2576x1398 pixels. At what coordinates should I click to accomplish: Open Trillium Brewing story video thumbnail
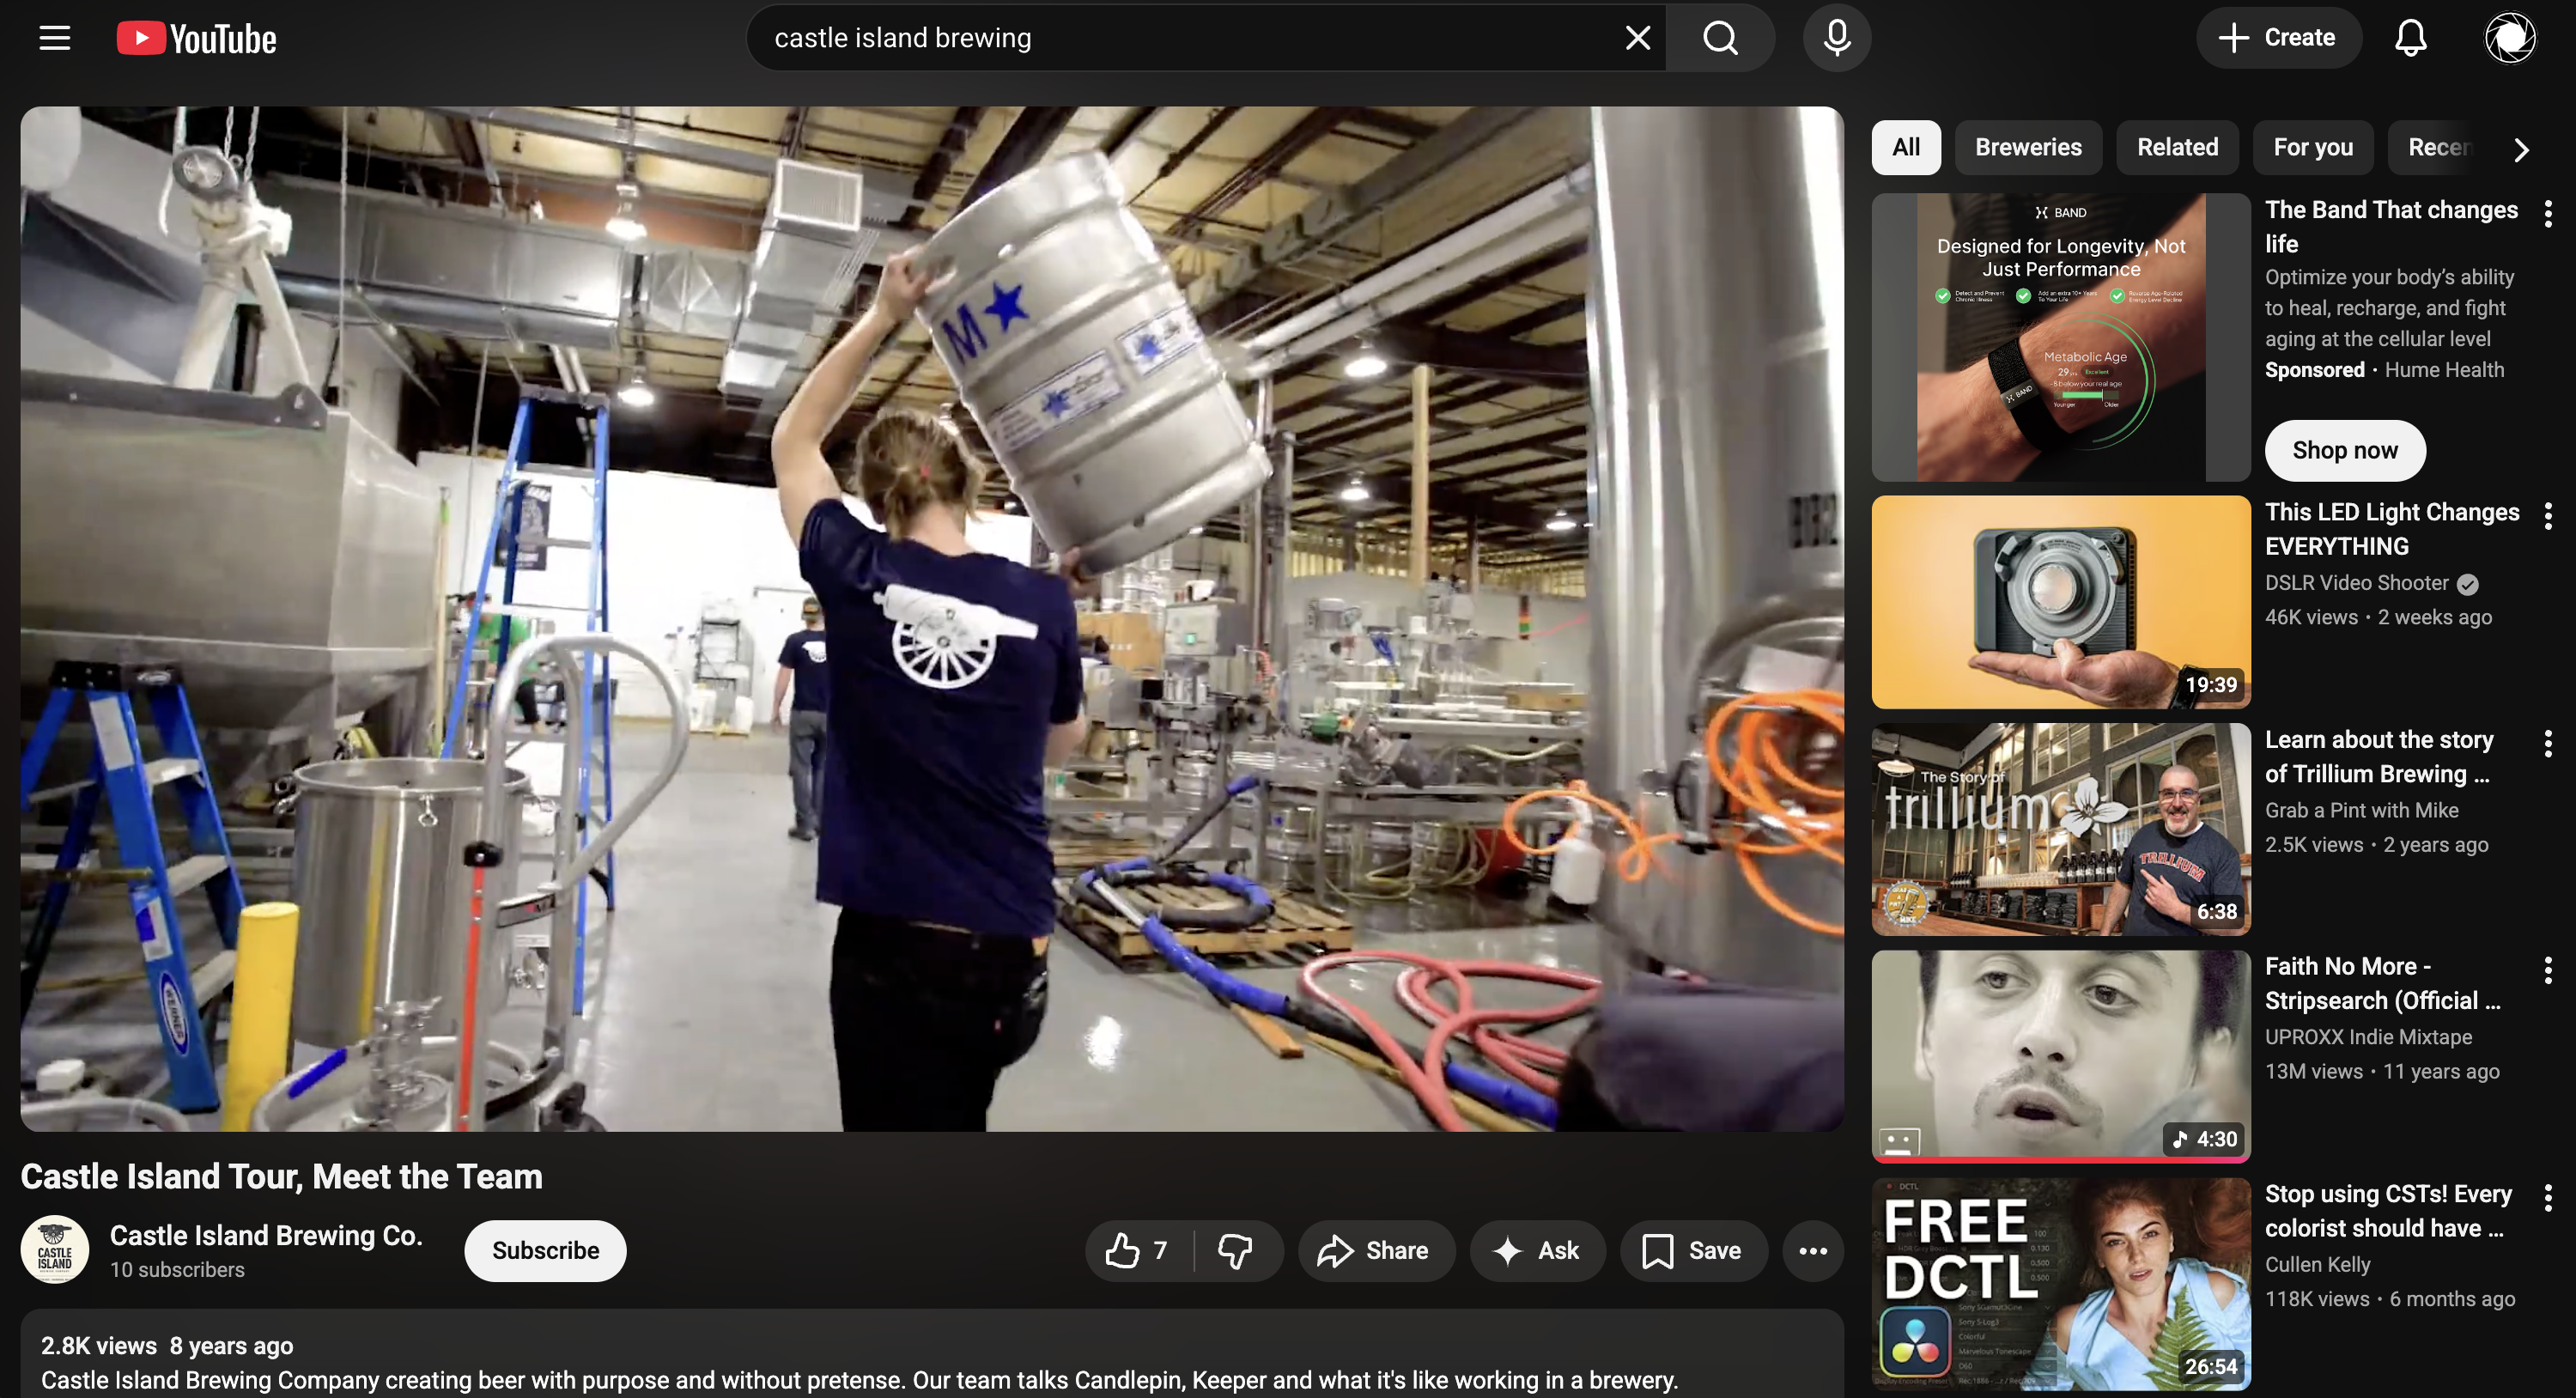click(2060, 829)
